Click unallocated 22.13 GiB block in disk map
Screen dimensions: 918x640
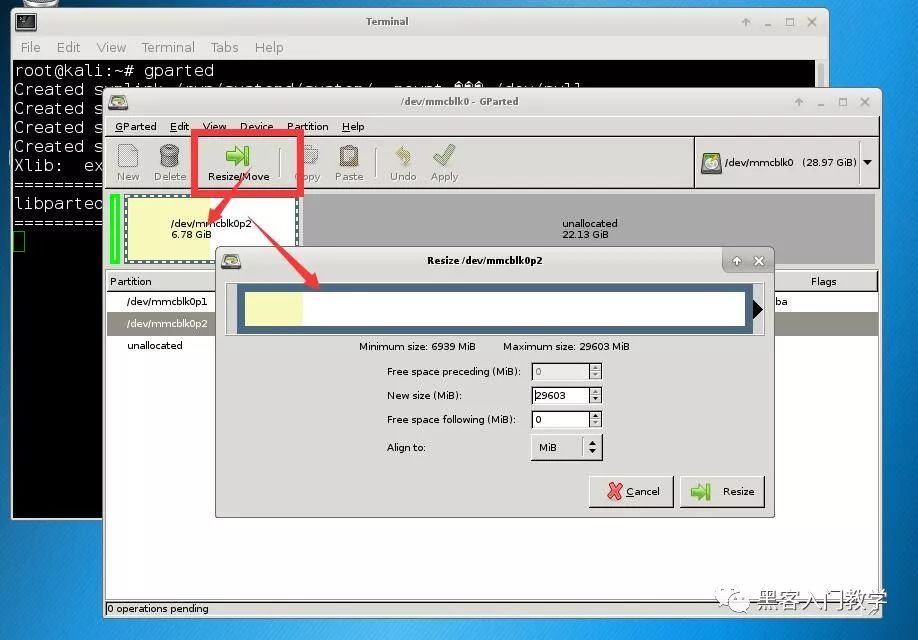pyautogui.click(x=589, y=229)
